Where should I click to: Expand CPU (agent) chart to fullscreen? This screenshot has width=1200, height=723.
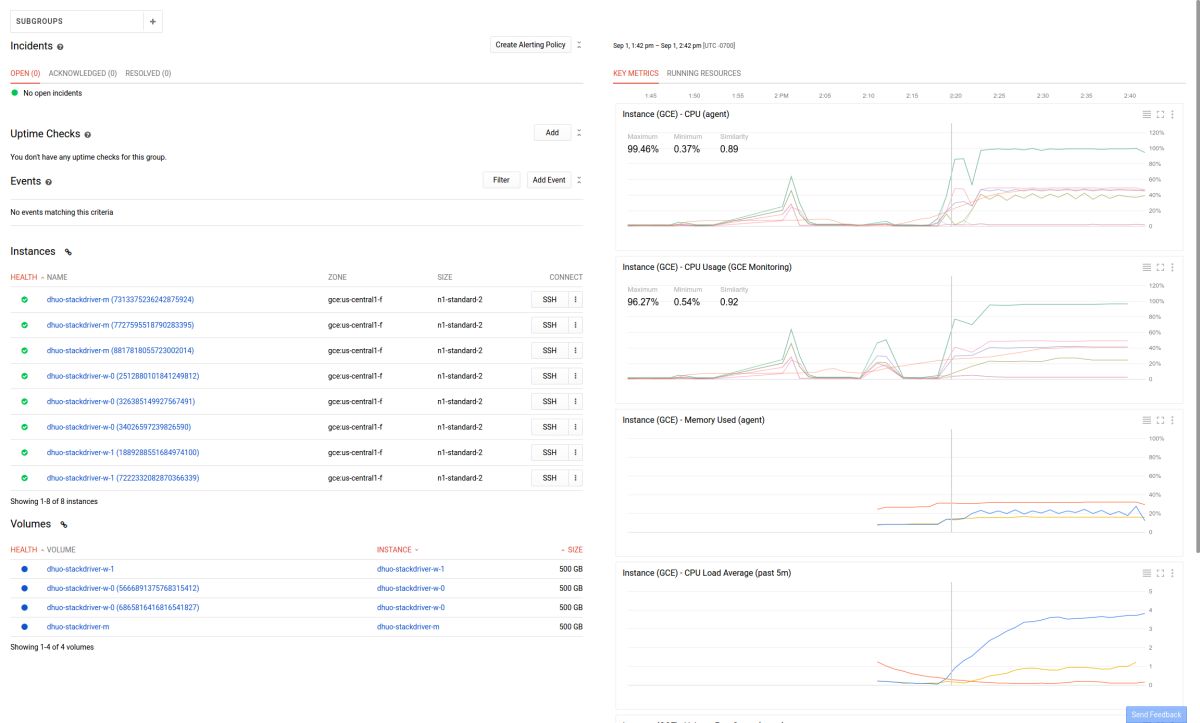1161,114
